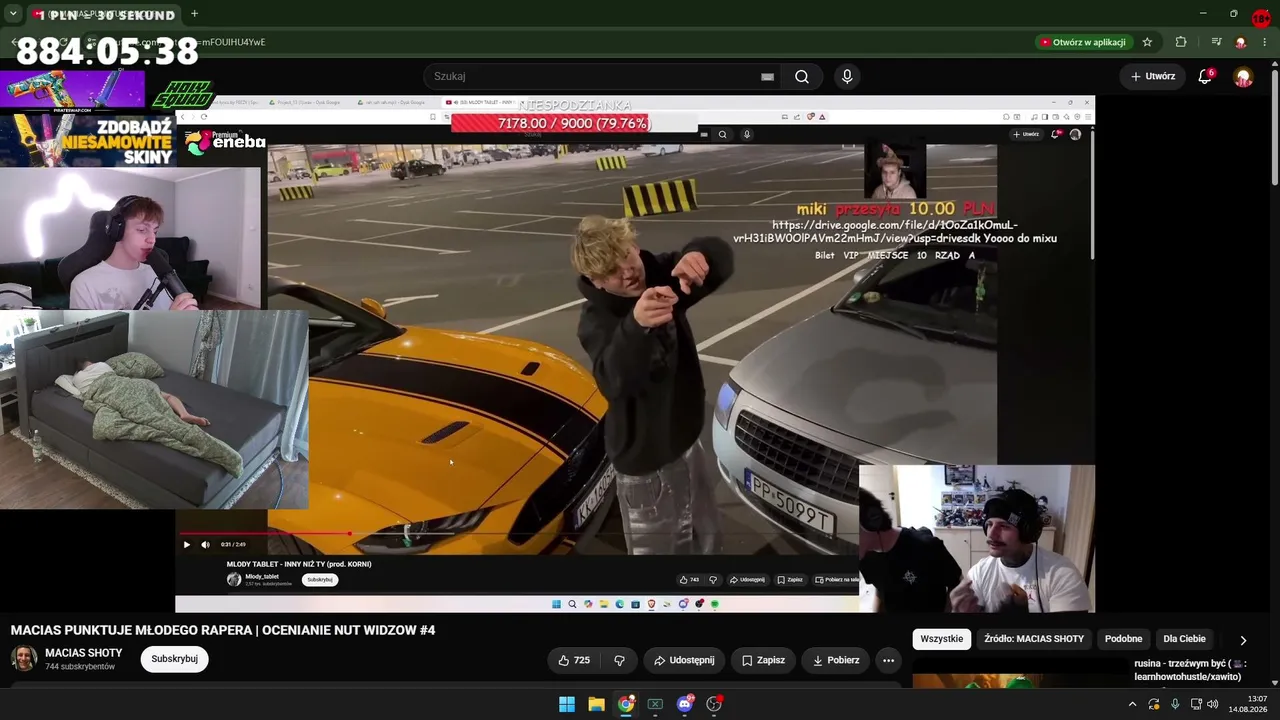Click the main video player area
The width and height of the screenshot is (1280, 720).
click(x=635, y=354)
